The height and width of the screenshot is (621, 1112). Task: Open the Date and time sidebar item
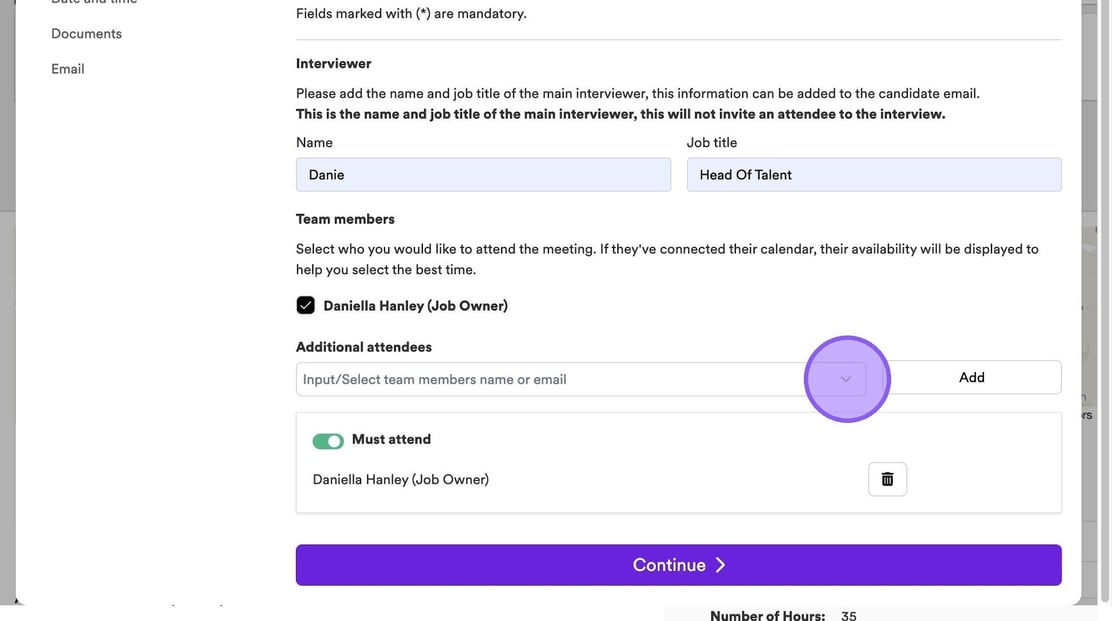pyautogui.click(x=94, y=3)
